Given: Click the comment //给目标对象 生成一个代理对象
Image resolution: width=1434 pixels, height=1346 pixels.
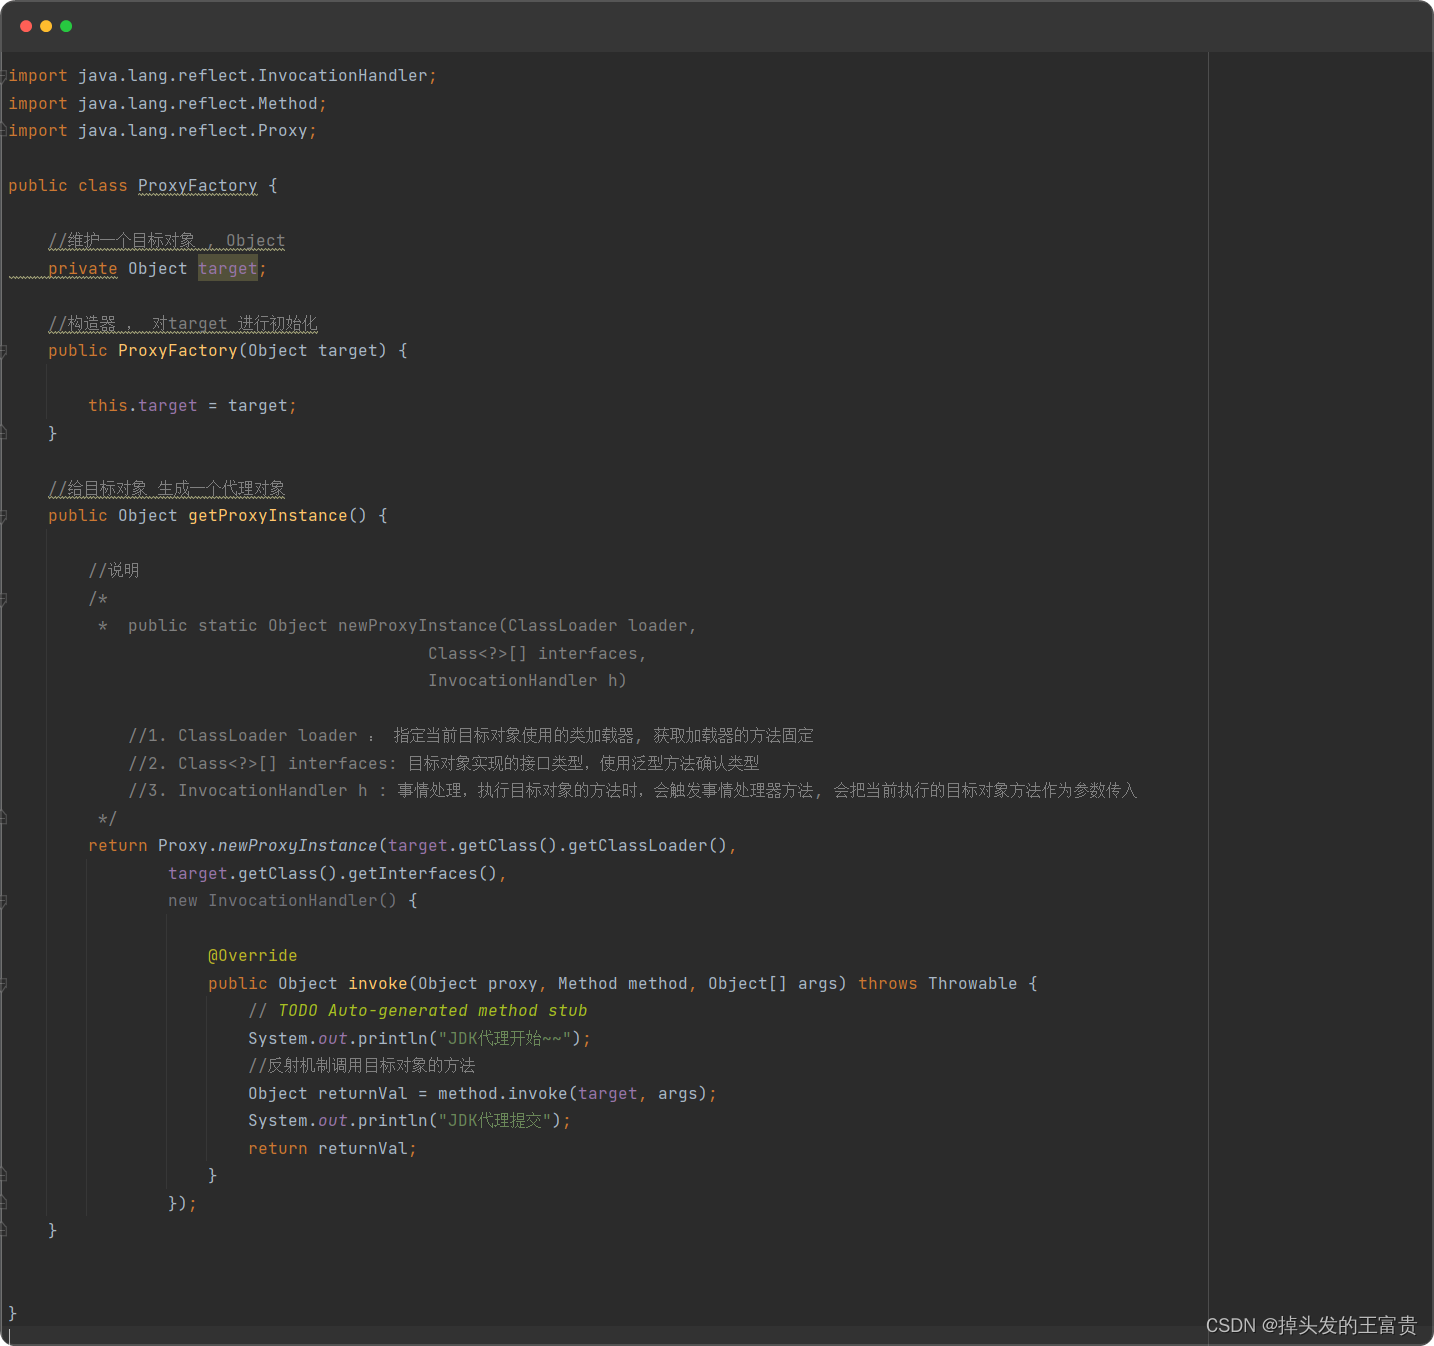Looking at the screenshot, I should tap(167, 489).
